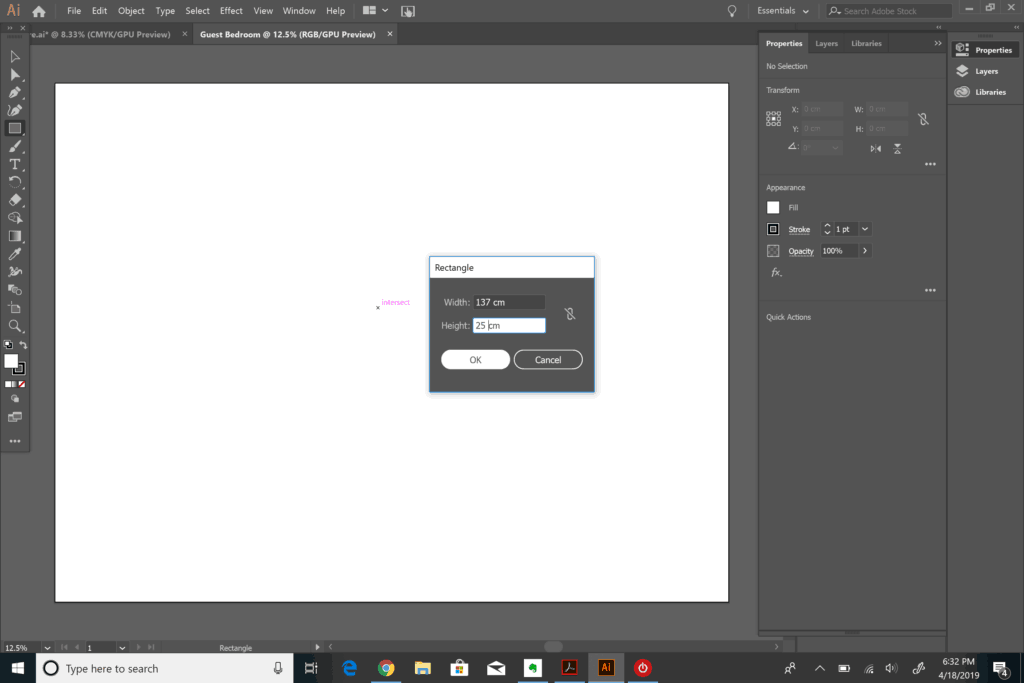
Task: Select the Blend tool
Action: (14, 290)
